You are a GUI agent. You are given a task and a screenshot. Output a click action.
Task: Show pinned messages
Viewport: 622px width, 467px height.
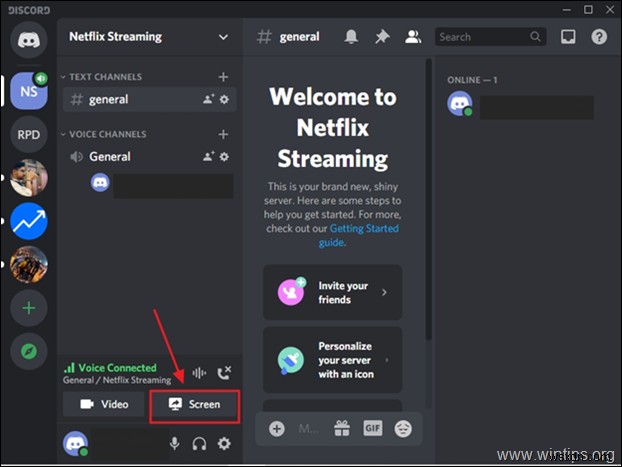(x=382, y=37)
